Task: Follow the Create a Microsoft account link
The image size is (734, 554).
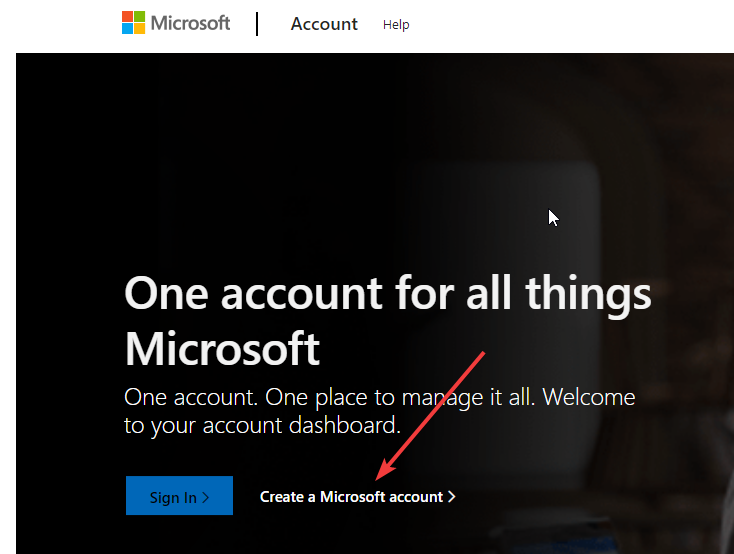Action: (351, 496)
